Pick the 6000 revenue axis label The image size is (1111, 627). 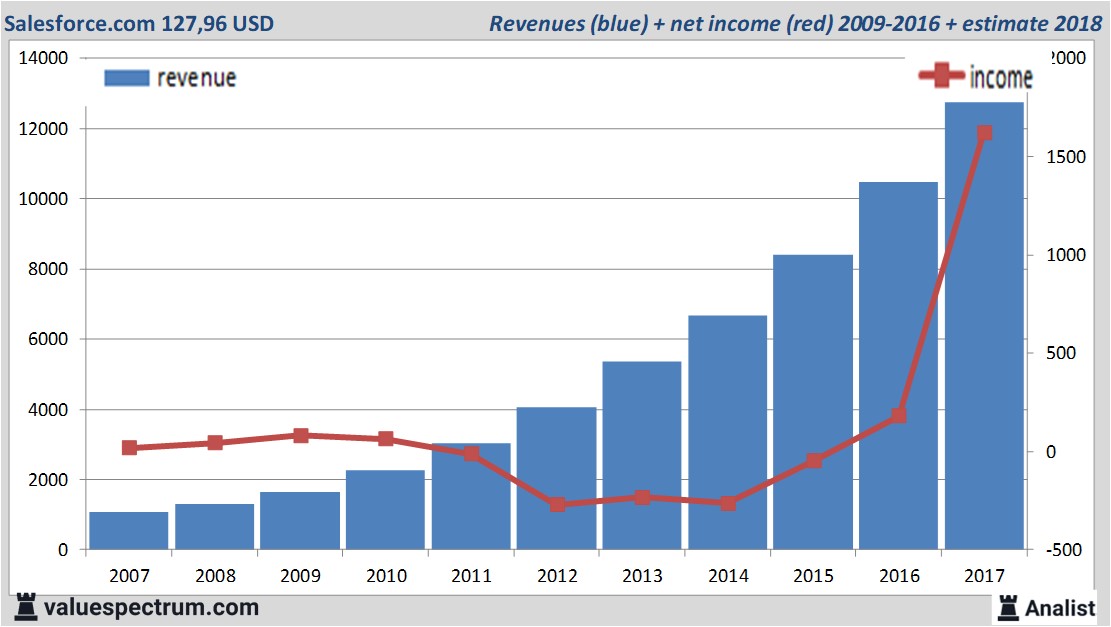tap(48, 339)
